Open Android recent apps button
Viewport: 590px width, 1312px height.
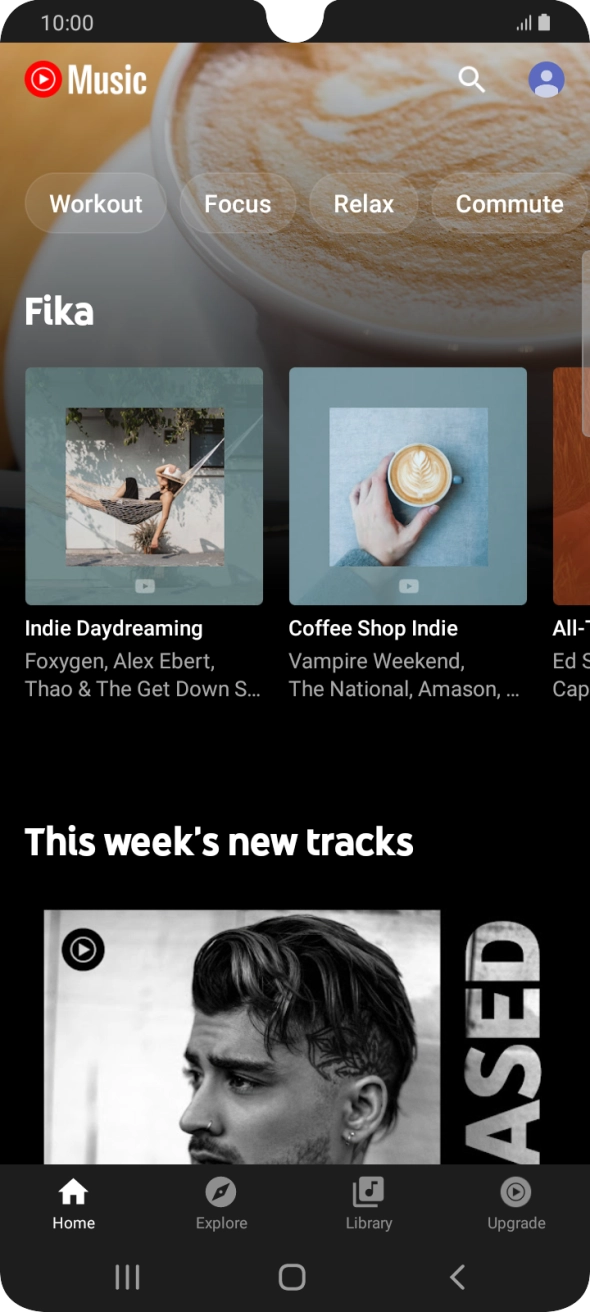coord(127,1276)
